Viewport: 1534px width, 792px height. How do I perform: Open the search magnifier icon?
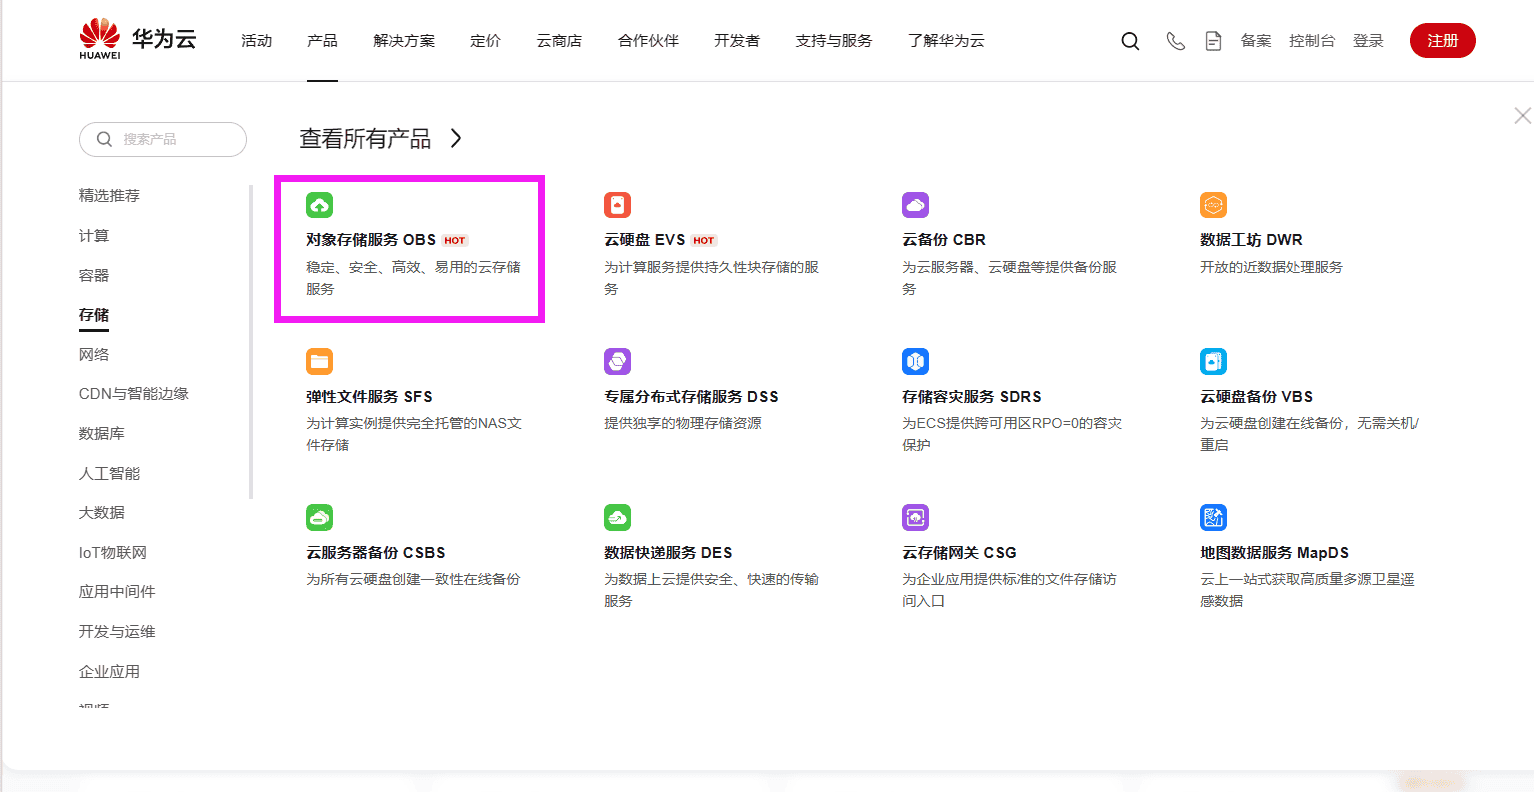click(x=1130, y=41)
